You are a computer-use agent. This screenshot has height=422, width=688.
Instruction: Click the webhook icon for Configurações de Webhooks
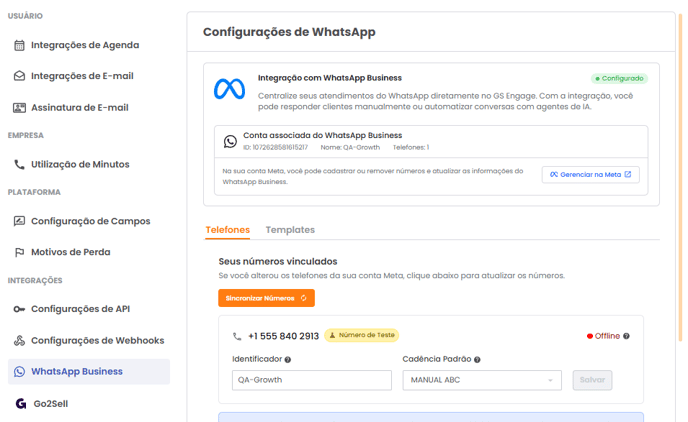click(19, 340)
